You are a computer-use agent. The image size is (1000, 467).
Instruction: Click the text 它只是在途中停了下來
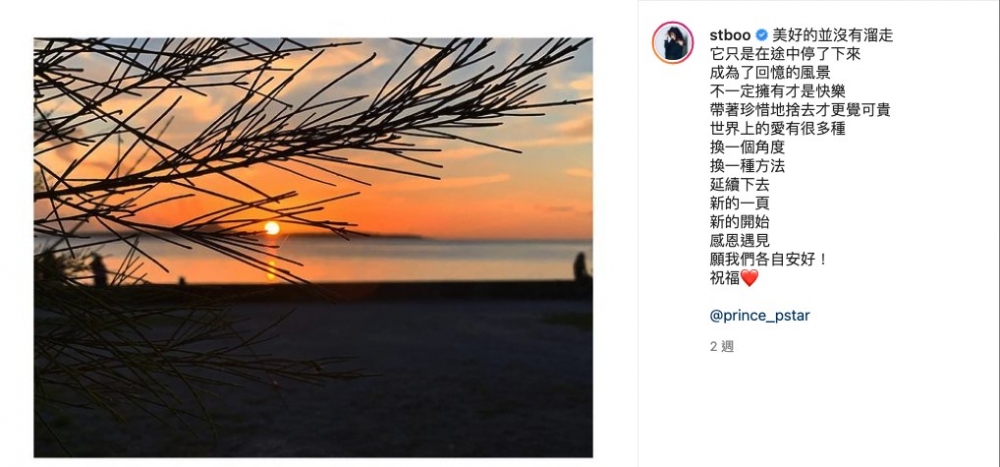[785, 54]
